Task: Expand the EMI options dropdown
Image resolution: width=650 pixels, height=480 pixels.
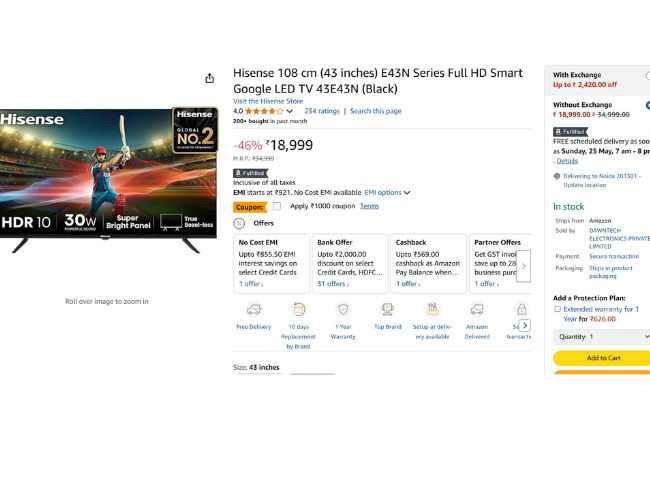Action: [387, 193]
